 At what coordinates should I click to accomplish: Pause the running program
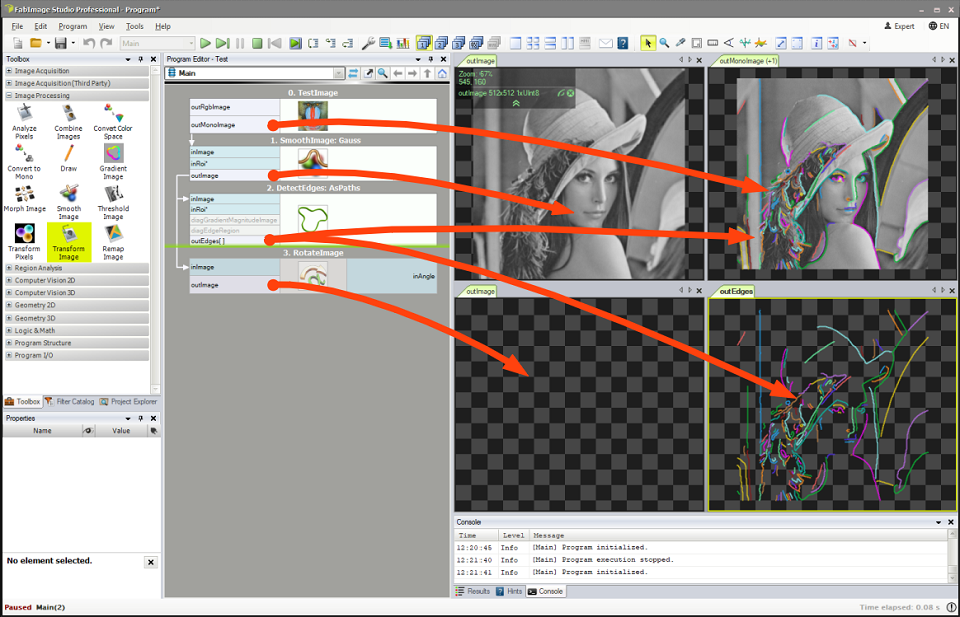tap(240, 43)
